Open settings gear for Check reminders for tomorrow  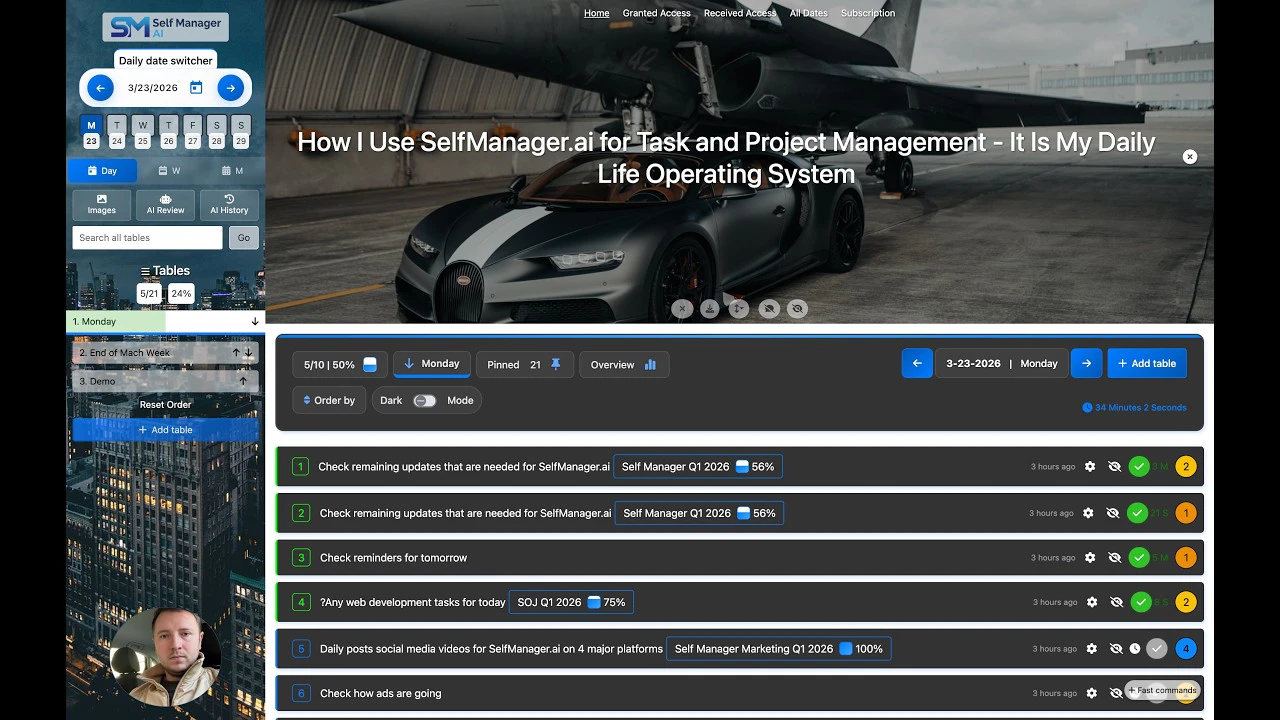(x=1090, y=558)
